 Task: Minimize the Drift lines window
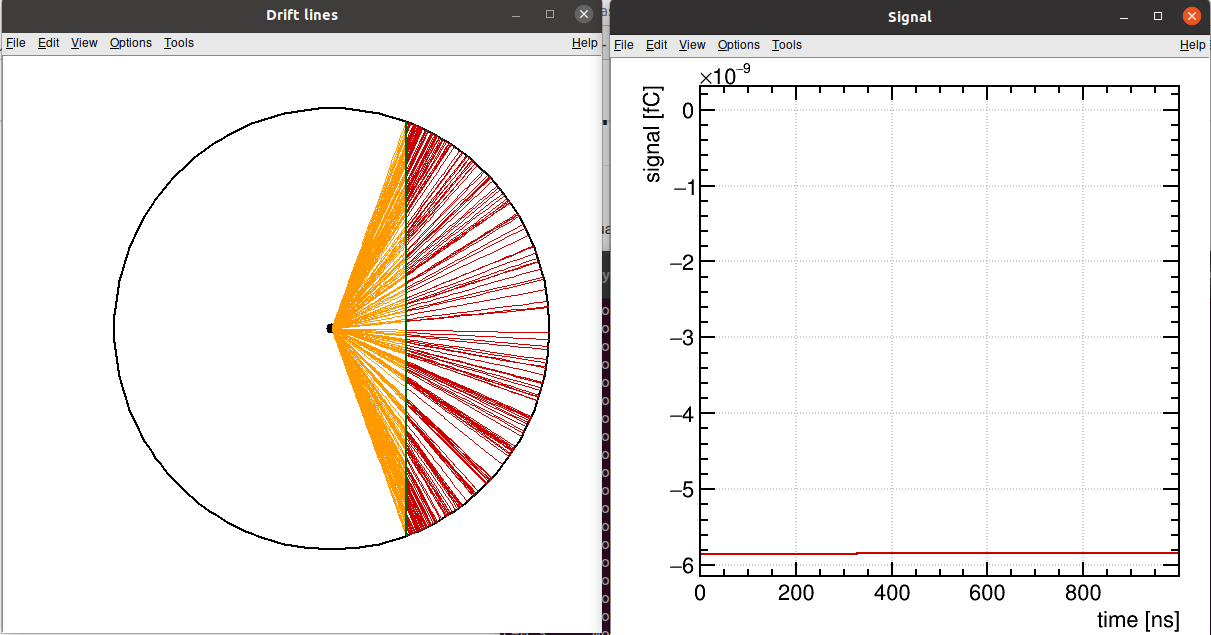point(517,15)
